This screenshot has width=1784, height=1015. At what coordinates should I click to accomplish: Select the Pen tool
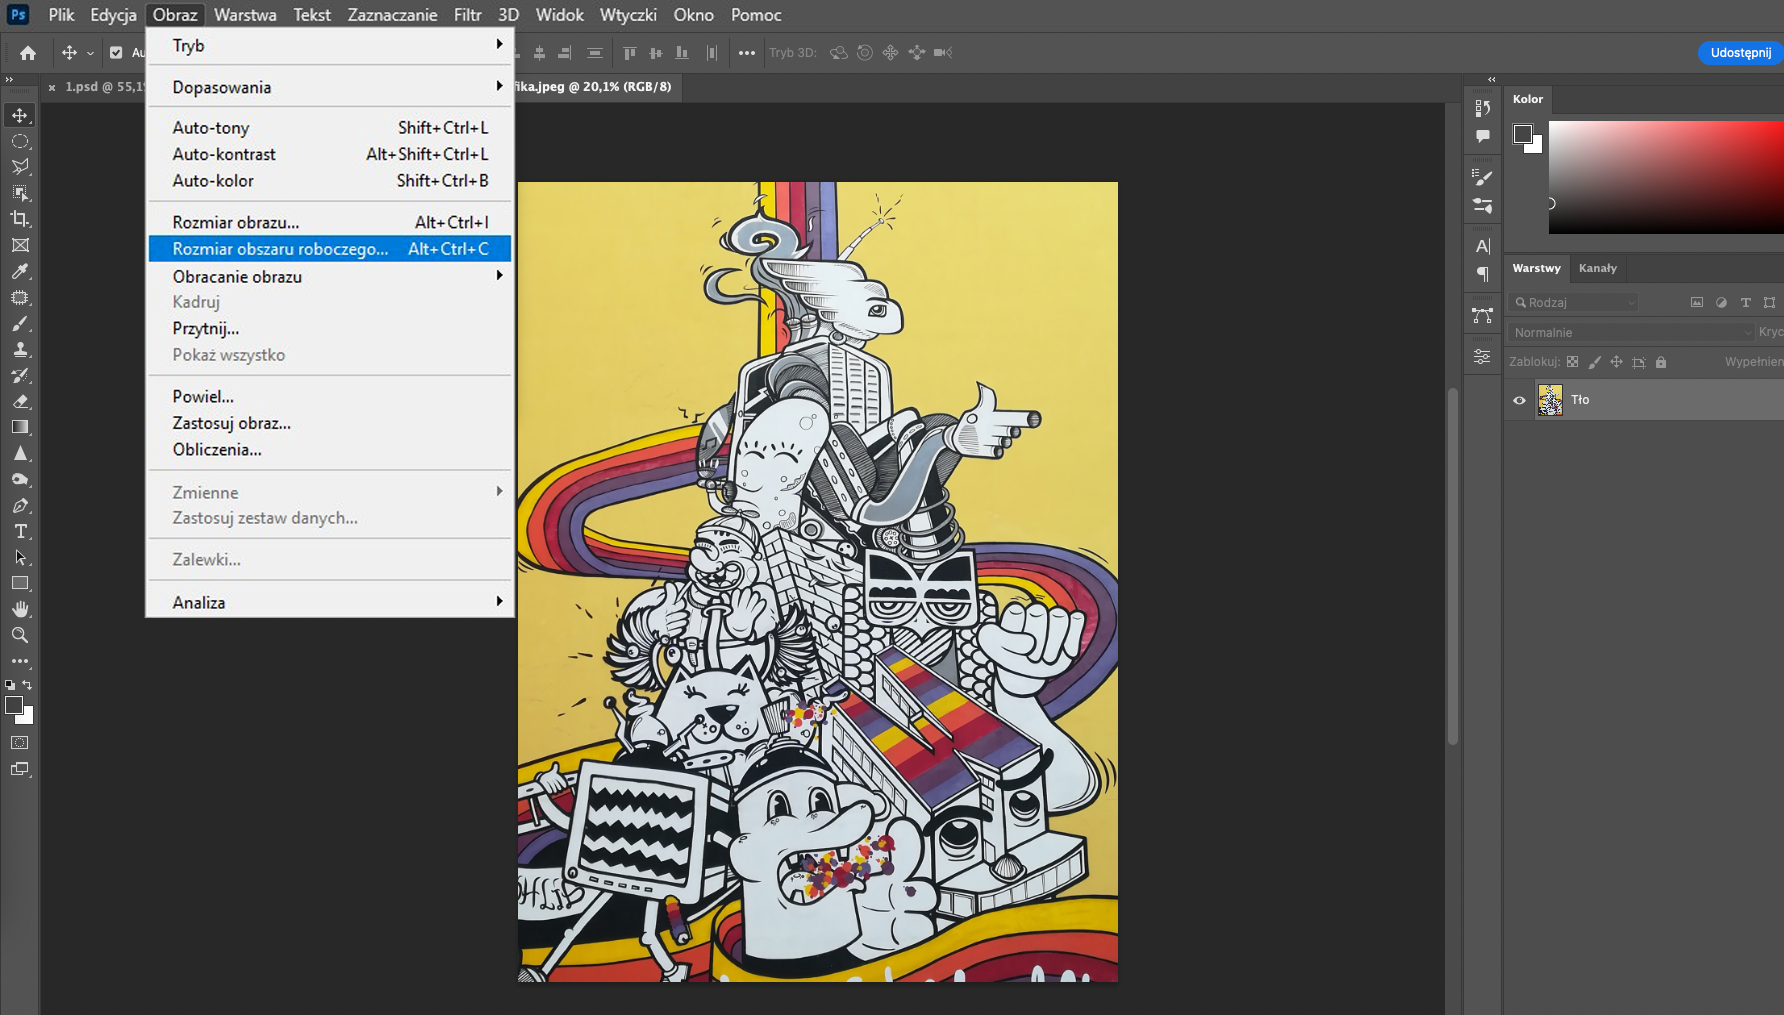point(20,505)
